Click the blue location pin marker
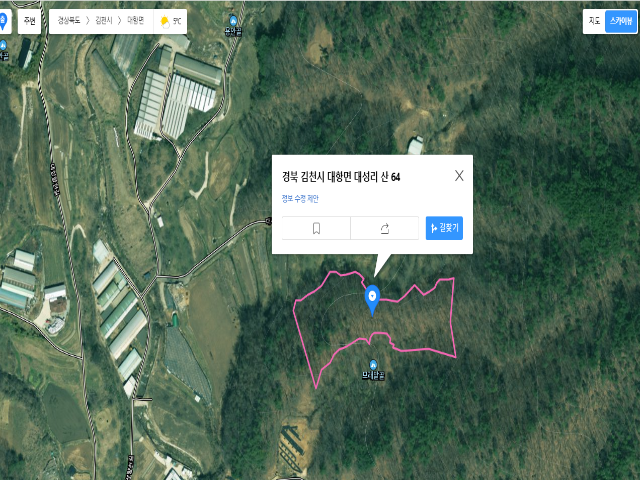 point(372,300)
